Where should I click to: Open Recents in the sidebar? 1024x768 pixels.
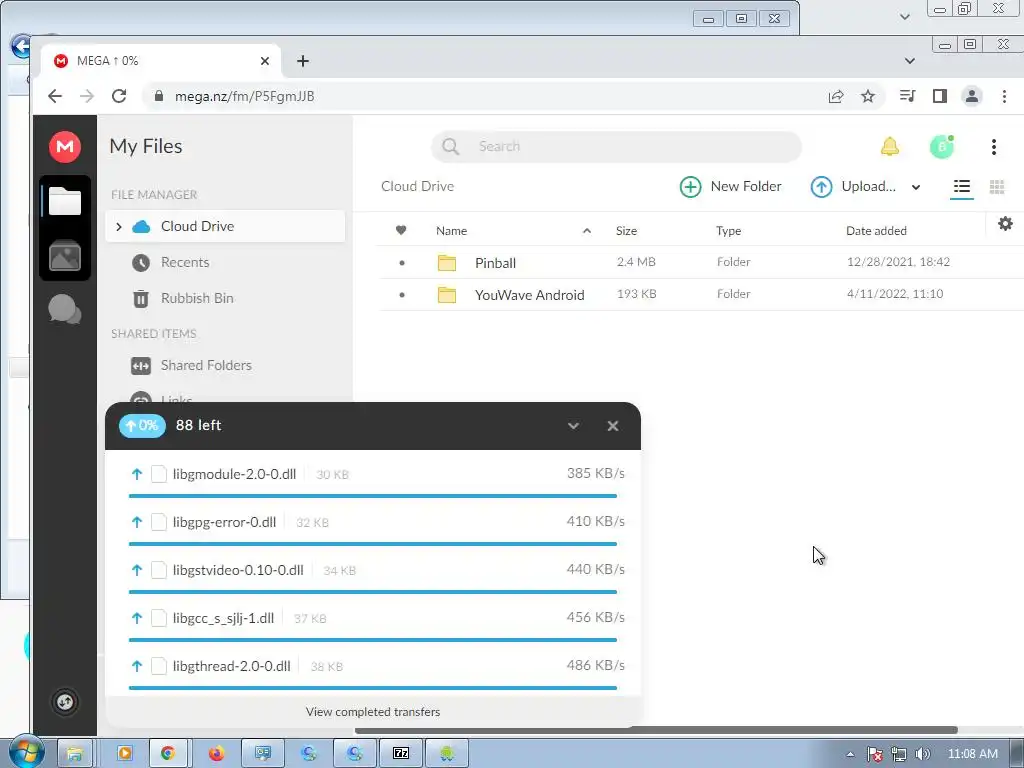click(185, 262)
